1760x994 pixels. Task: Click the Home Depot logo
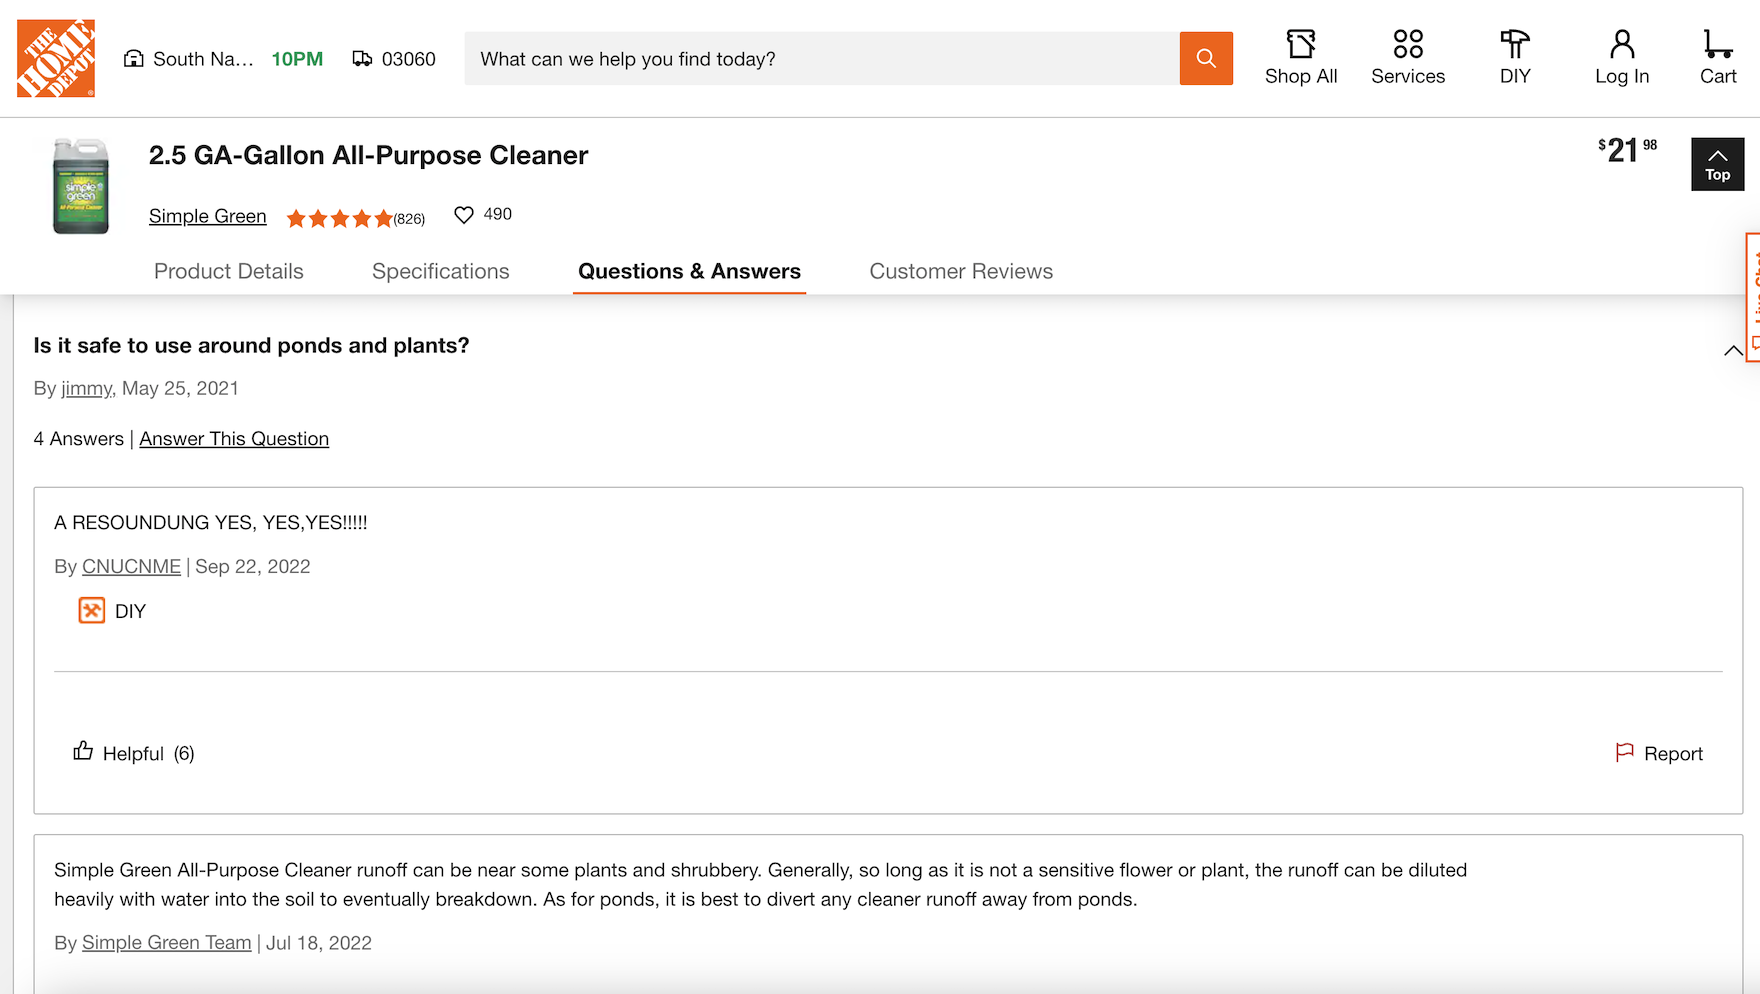pyautogui.click(x=56, y=58)
